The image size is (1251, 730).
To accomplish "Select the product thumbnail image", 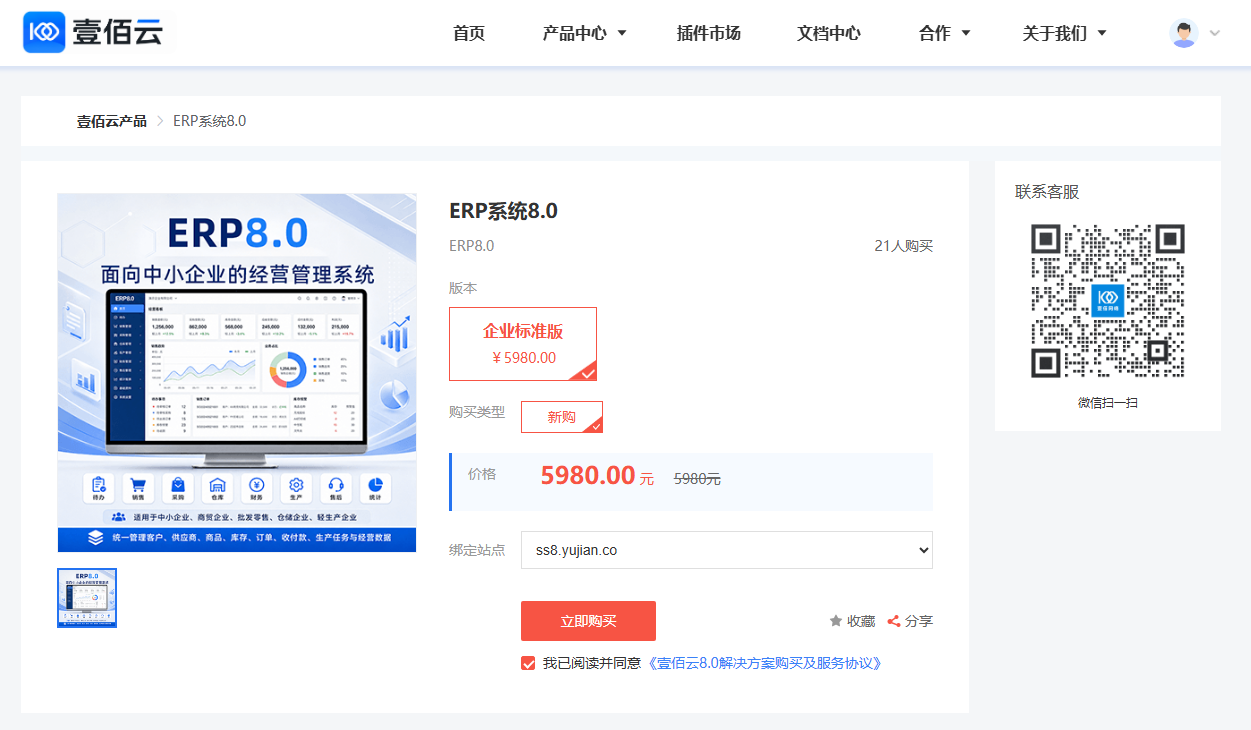I will (x=87, y=598).
